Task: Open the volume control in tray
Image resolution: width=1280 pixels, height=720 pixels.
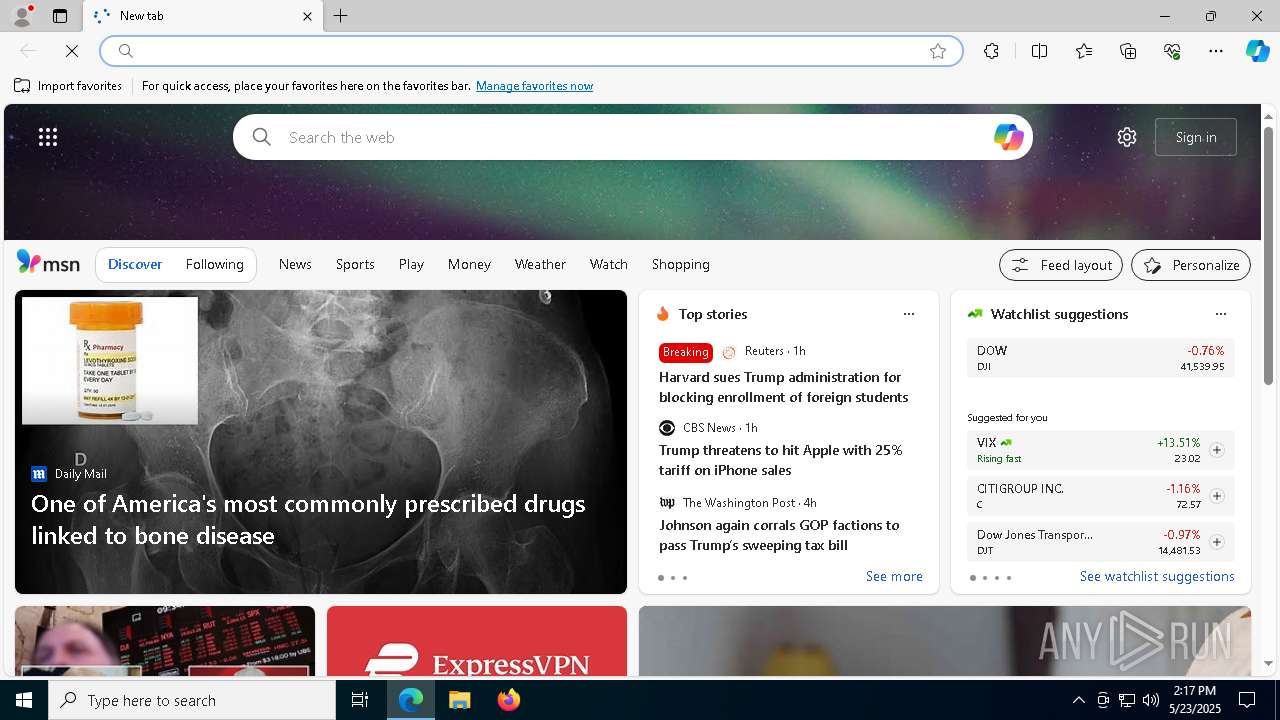Action: (x=1151, y=700)
